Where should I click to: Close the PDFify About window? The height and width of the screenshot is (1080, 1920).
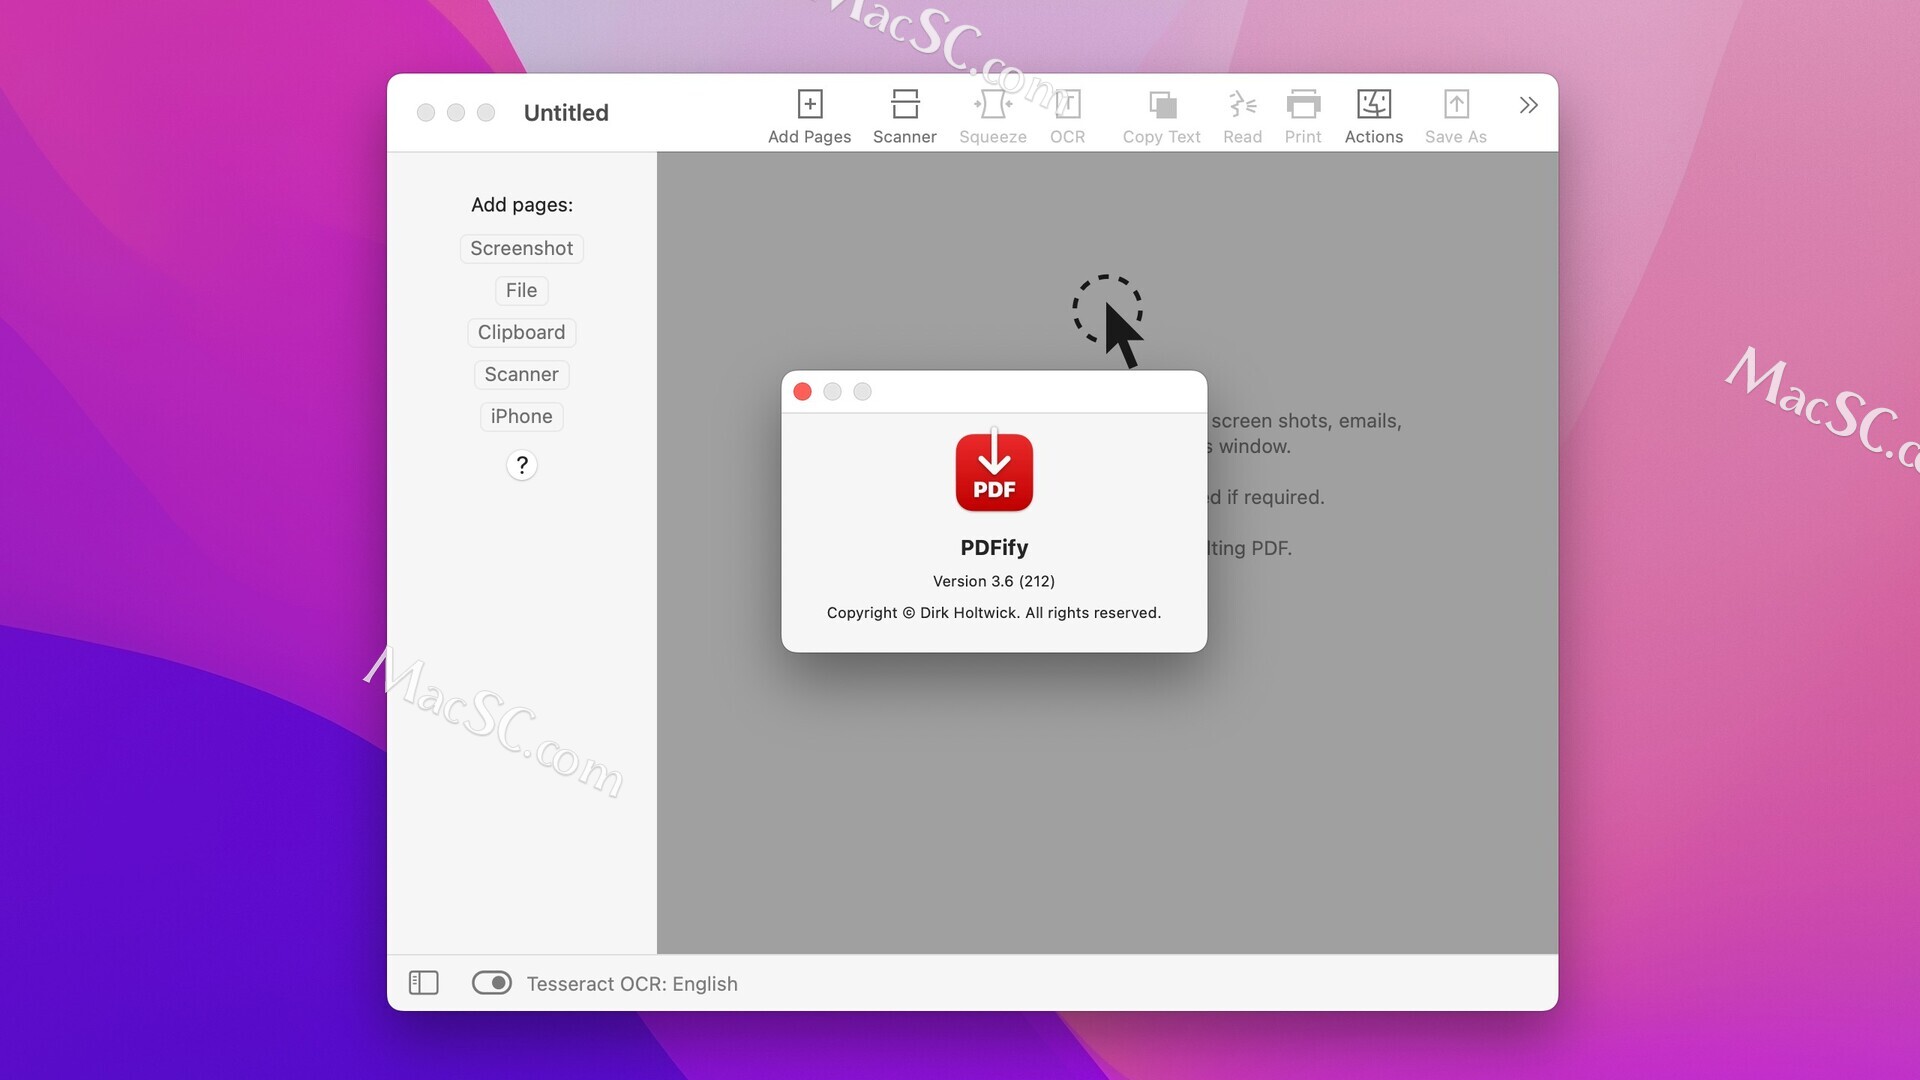coord(802,391)
